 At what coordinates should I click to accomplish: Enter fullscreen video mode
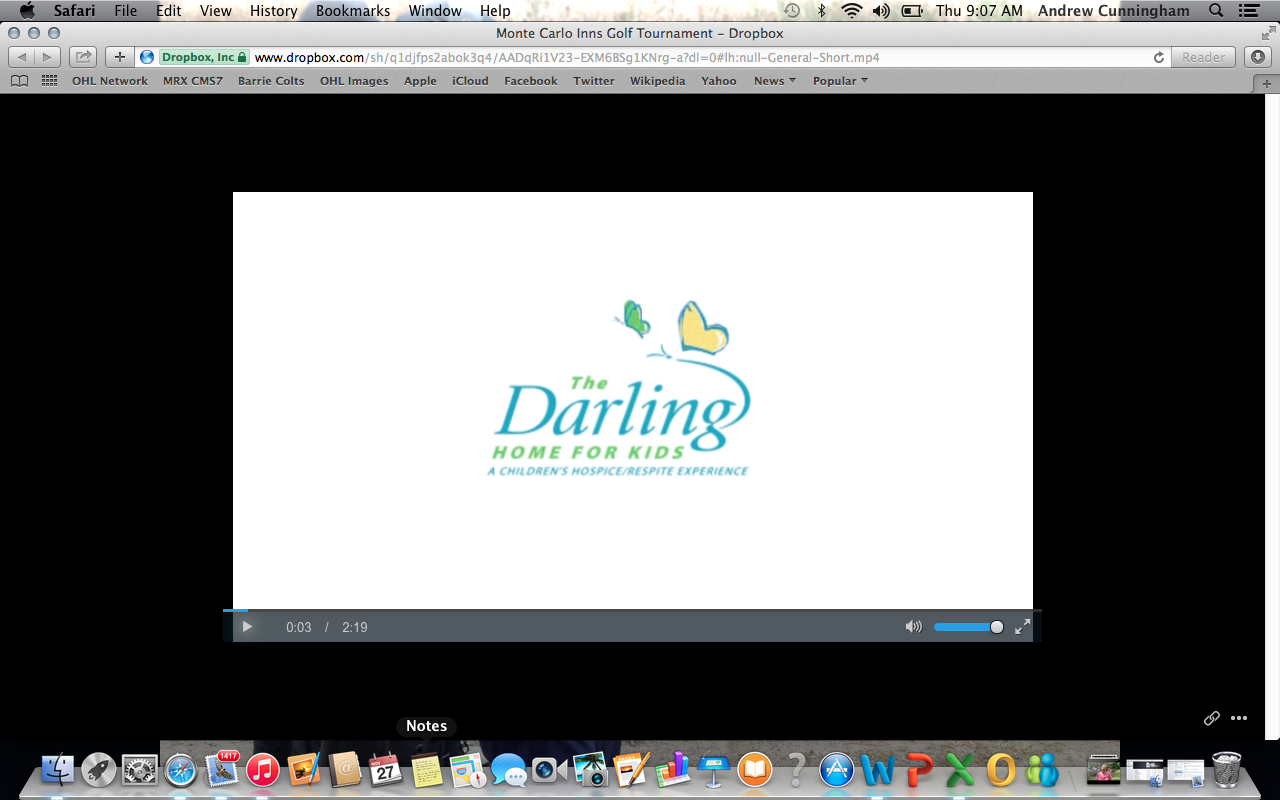(1021, 627)
